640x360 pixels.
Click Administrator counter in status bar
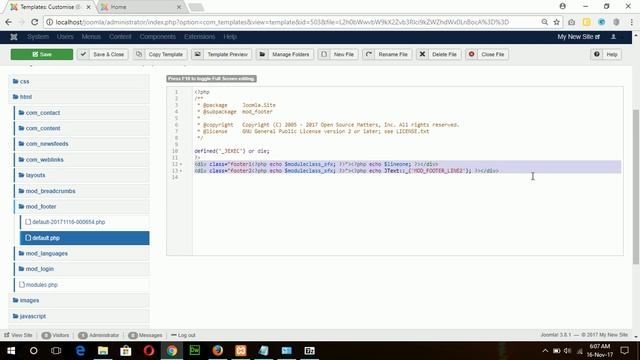99,335
